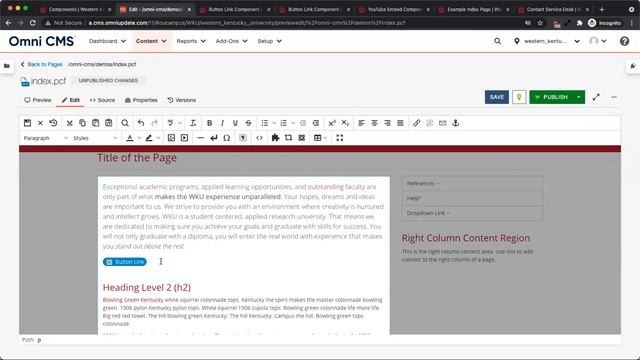640x360 pixels.
Task: Click the Paste clipboard icon
Action: tap(96, 123)
